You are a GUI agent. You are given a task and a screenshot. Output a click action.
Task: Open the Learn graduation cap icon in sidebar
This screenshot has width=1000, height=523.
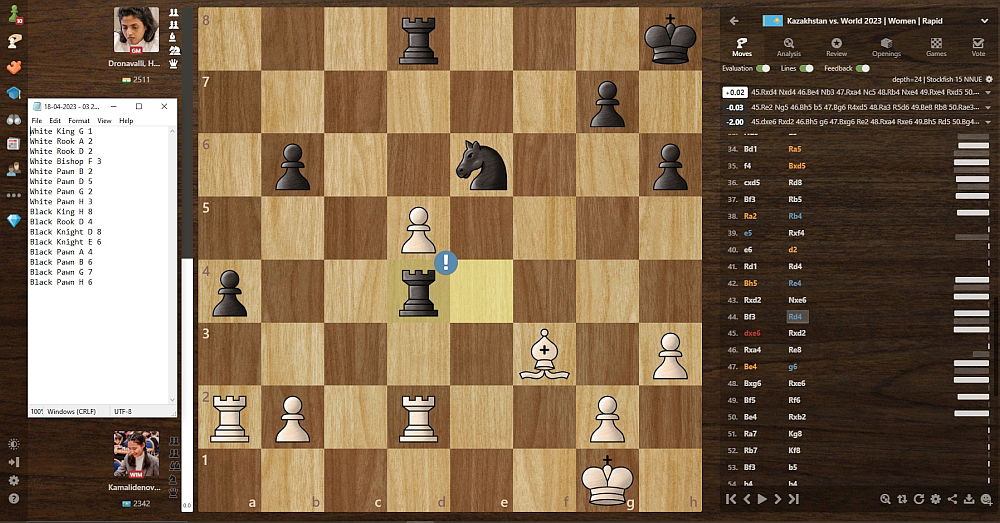click(x=14, y=93)
